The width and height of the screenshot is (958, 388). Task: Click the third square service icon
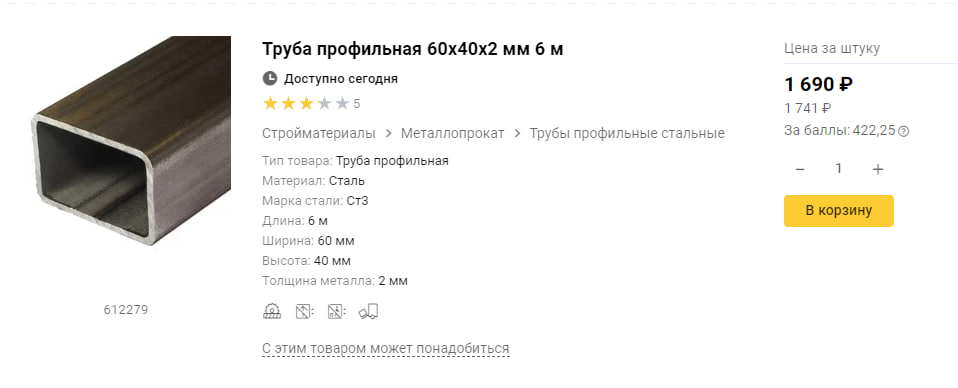pos(335,312)
